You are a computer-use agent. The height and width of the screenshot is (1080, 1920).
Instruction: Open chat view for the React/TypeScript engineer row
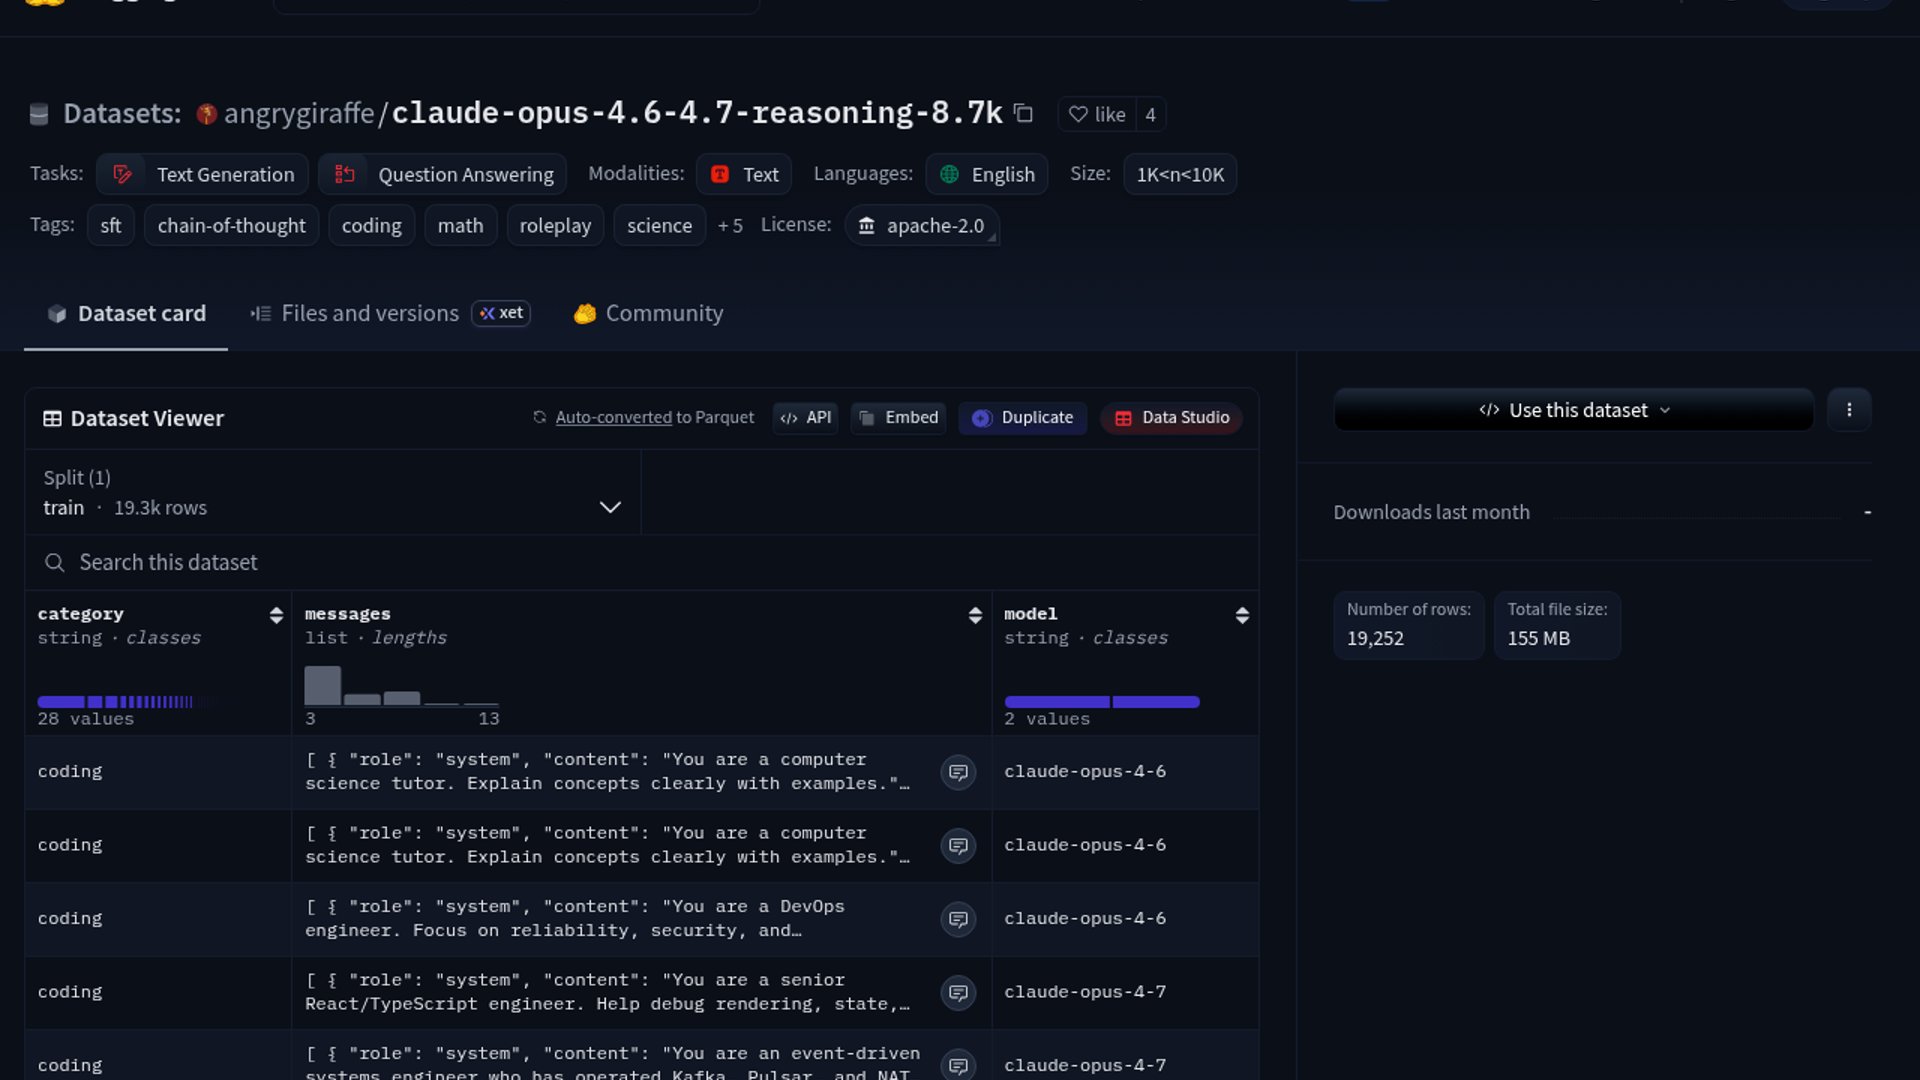[x=958, y=993]
